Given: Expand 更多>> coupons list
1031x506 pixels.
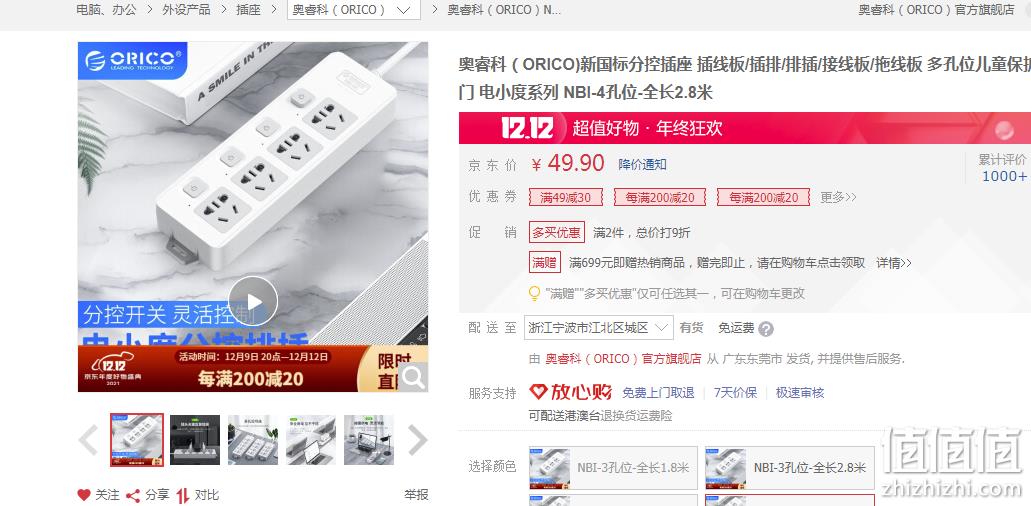Looking at the screenshot, I should point(838,197).
